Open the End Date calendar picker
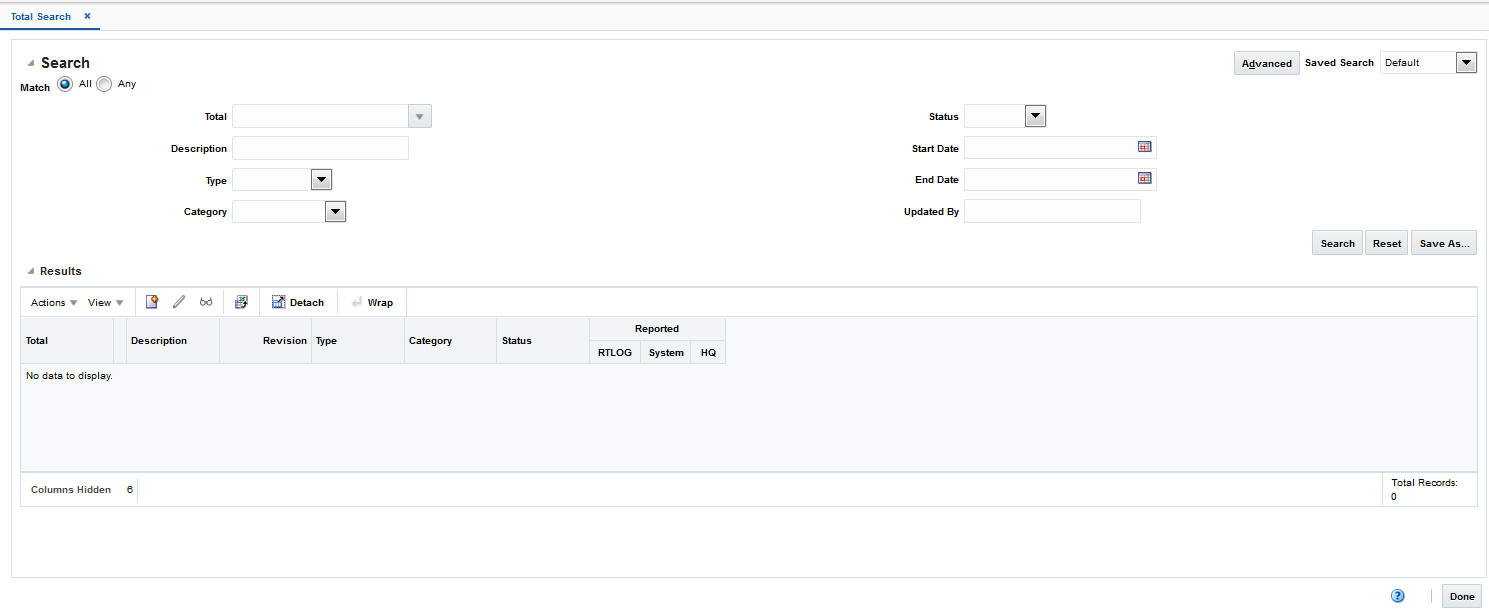 pyautogui.click(x=1144, y=178)
